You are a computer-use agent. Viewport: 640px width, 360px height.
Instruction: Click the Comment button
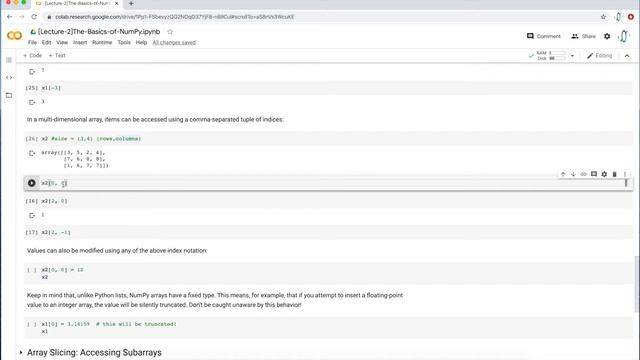tap(544, 36)
